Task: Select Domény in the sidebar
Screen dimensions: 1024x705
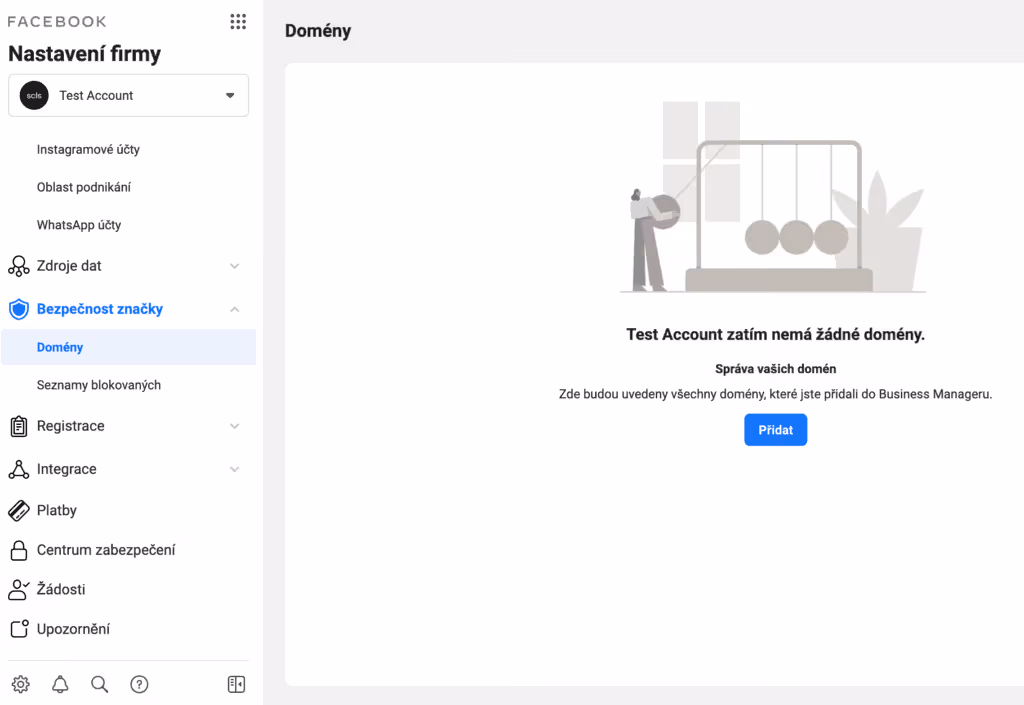Action: click(x=60, y=347)
